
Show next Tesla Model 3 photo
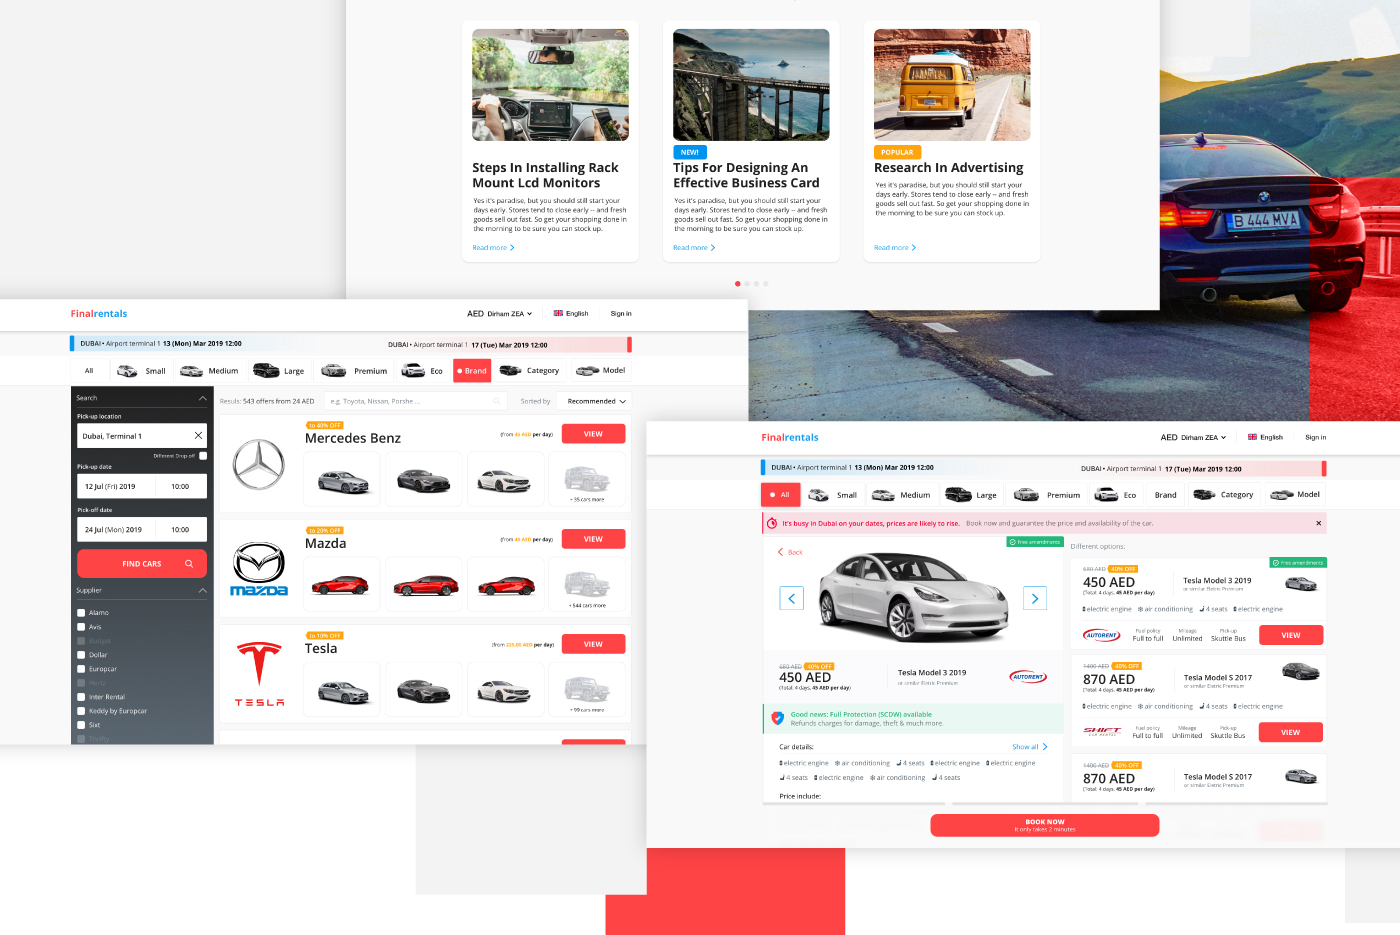[1035, 598]
